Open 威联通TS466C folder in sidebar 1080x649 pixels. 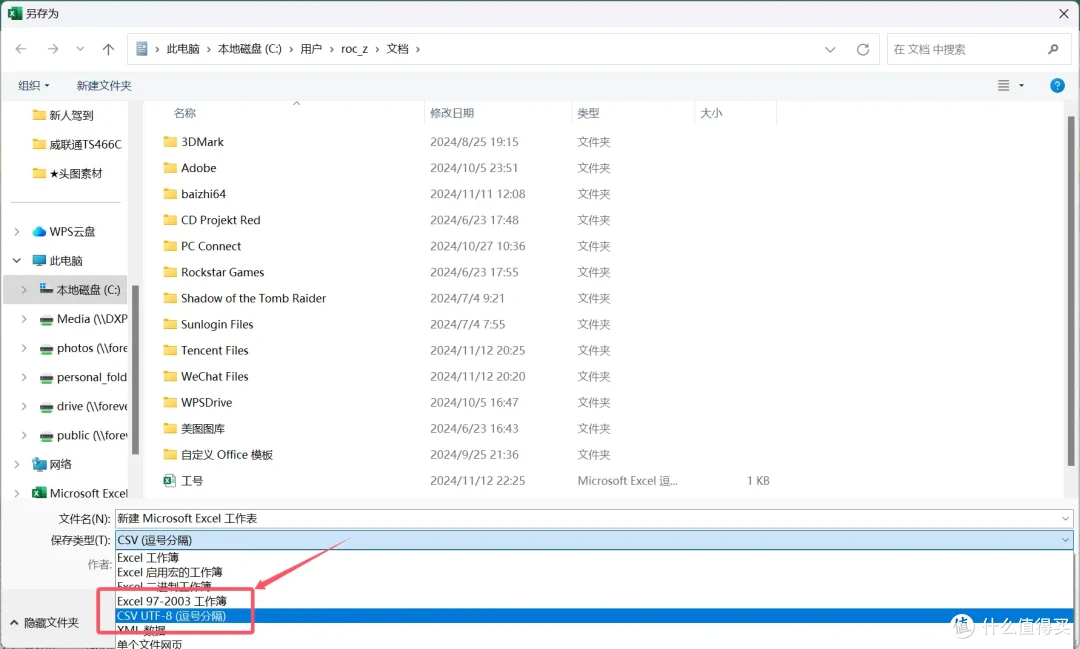77,144
